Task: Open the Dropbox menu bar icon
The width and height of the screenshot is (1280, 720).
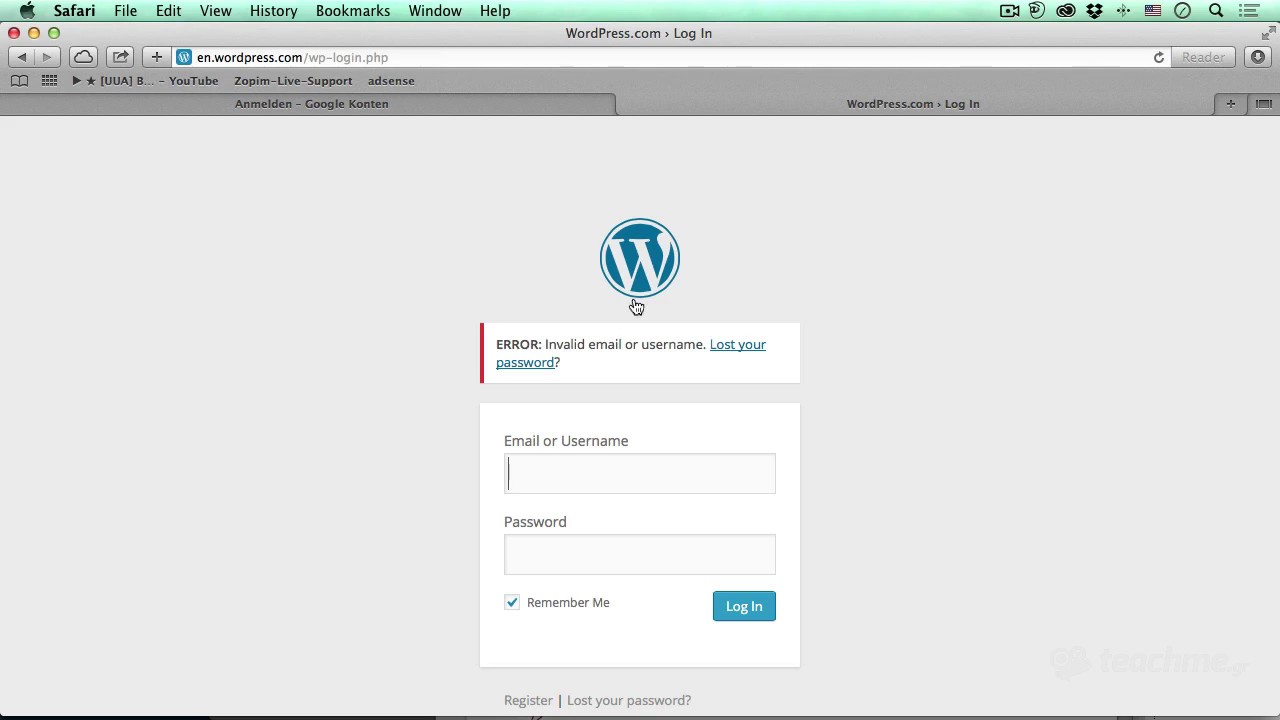Action: [1094, 11]
